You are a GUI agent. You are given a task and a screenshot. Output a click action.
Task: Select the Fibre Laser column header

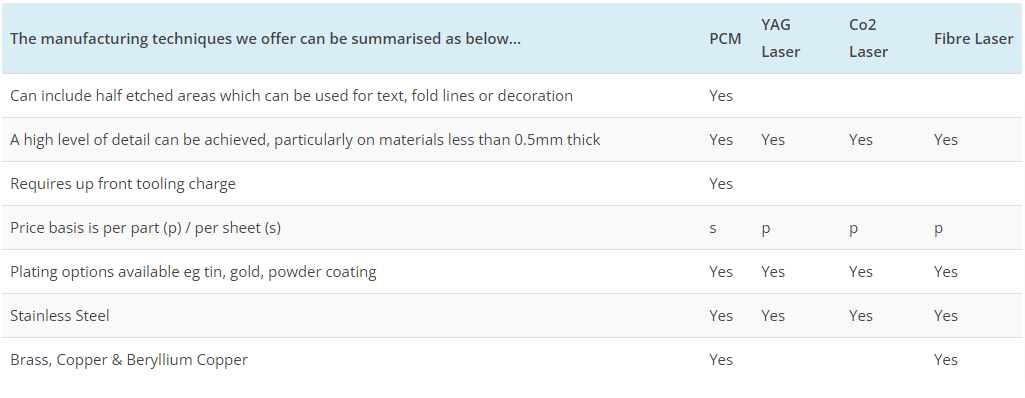[973, 39]
